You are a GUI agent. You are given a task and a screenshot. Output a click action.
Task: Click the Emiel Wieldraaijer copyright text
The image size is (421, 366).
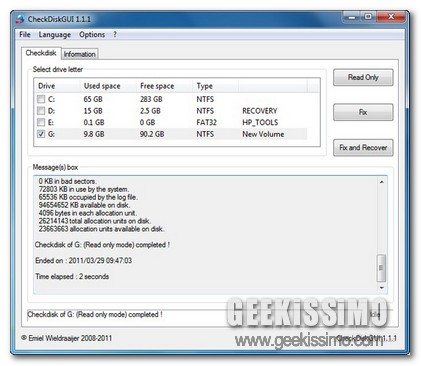[x=67, y=338]
